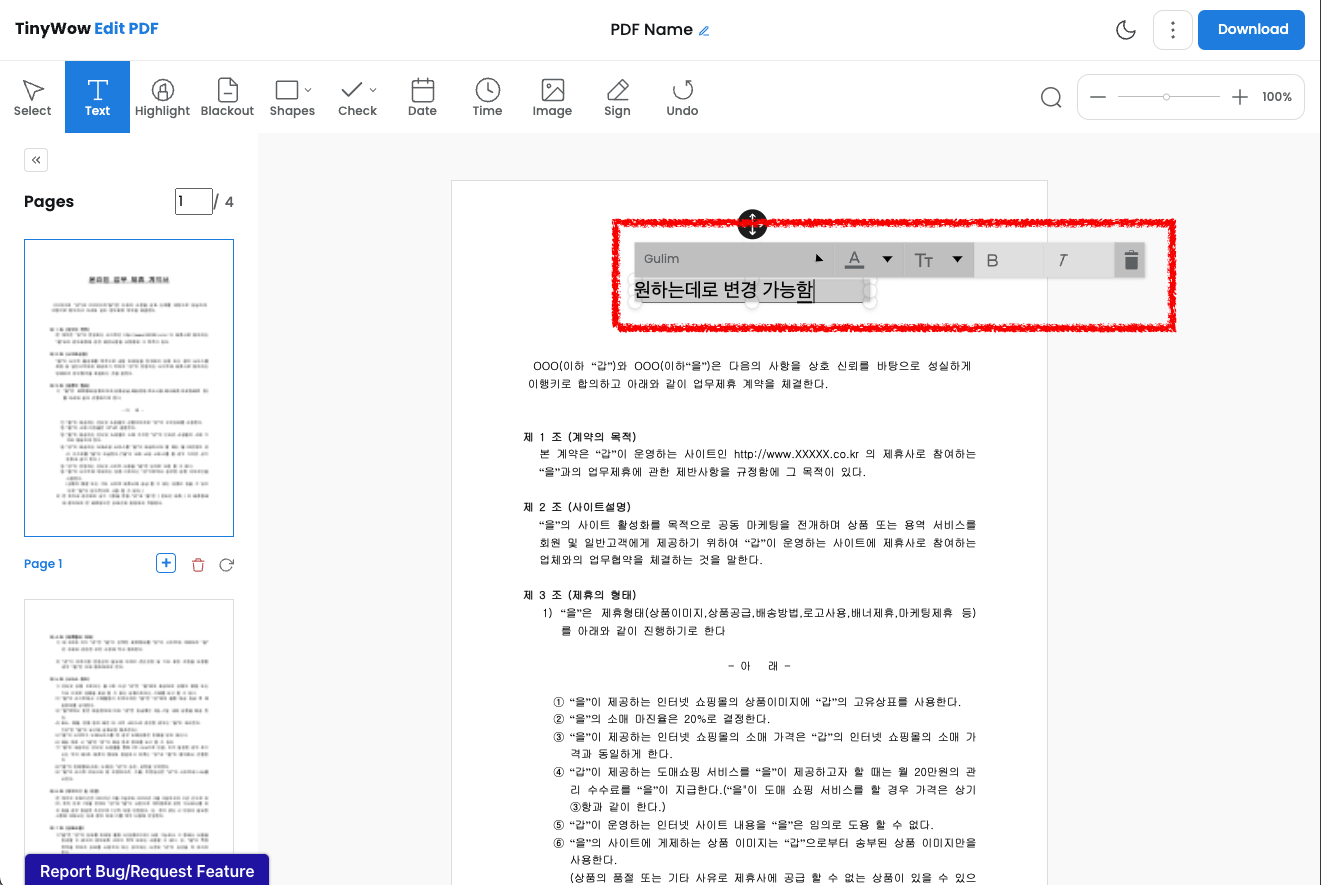Select the Time tool
The width and height of the screenshot is (1321, 885).
pos(487,97)
